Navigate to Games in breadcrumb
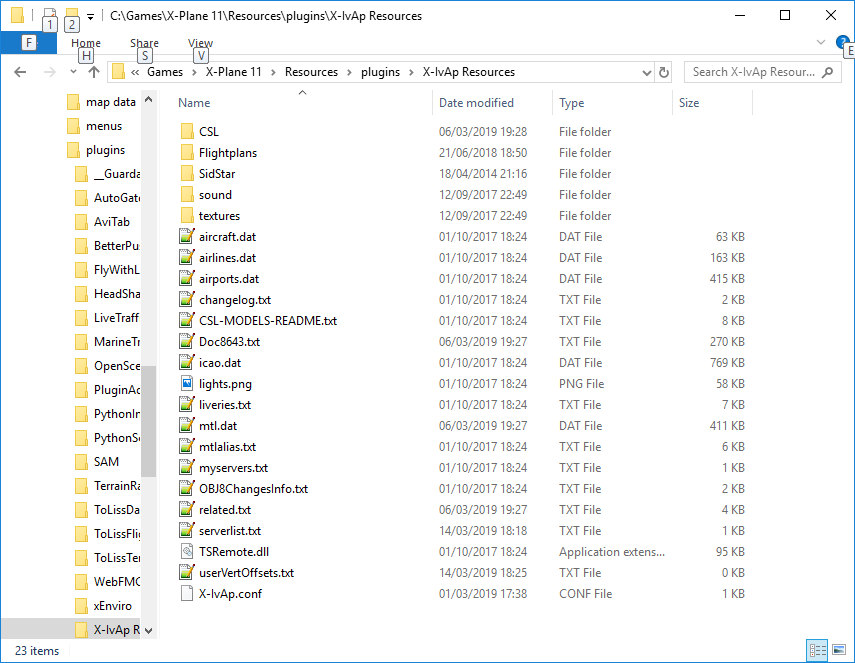855x663 pixels. [165, 72]
